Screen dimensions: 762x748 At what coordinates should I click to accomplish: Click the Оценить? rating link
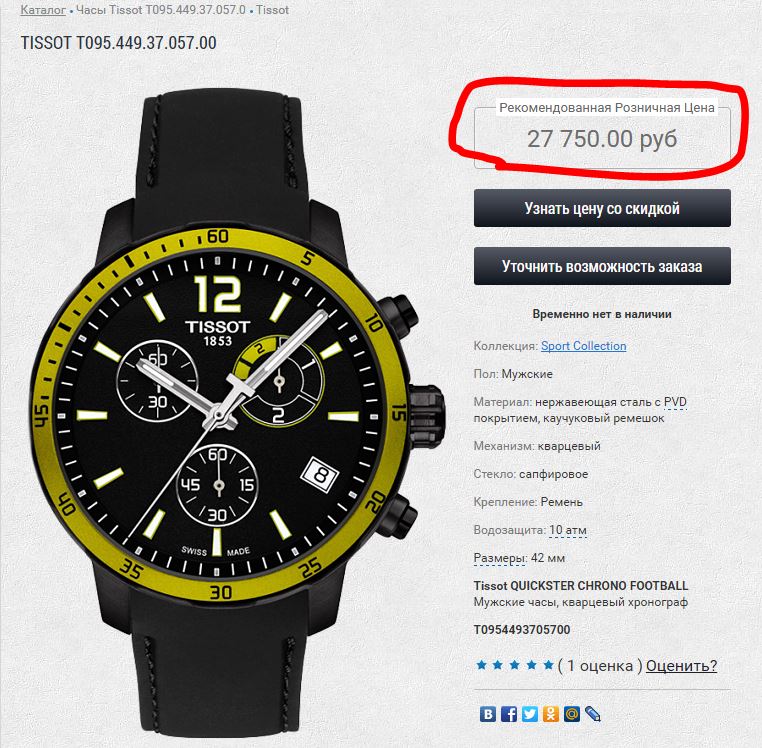pyautogui.click(x=681, y=665)
